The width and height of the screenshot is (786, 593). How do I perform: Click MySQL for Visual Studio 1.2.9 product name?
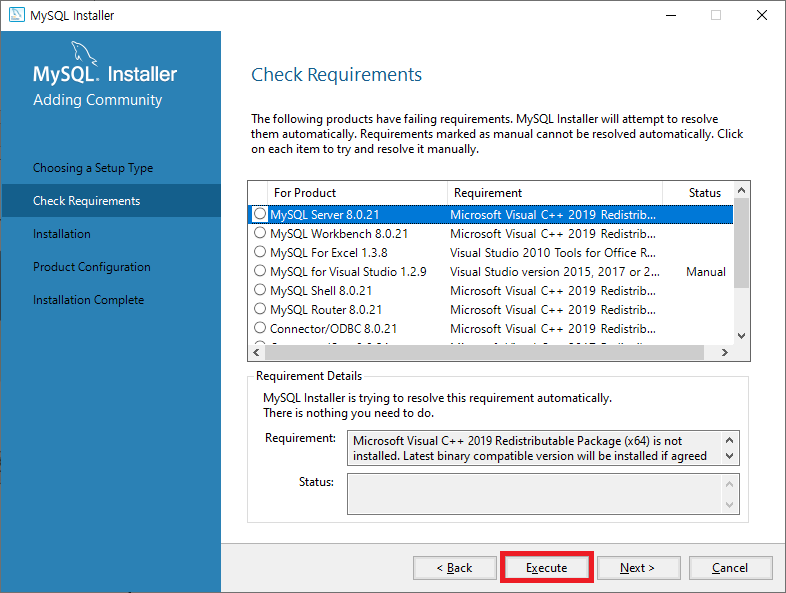pos(348,272)
